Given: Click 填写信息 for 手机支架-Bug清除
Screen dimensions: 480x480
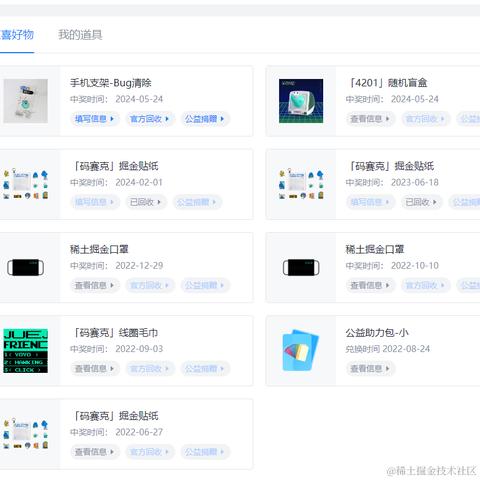Looking at the screenshot, I should tap(95, 119).
